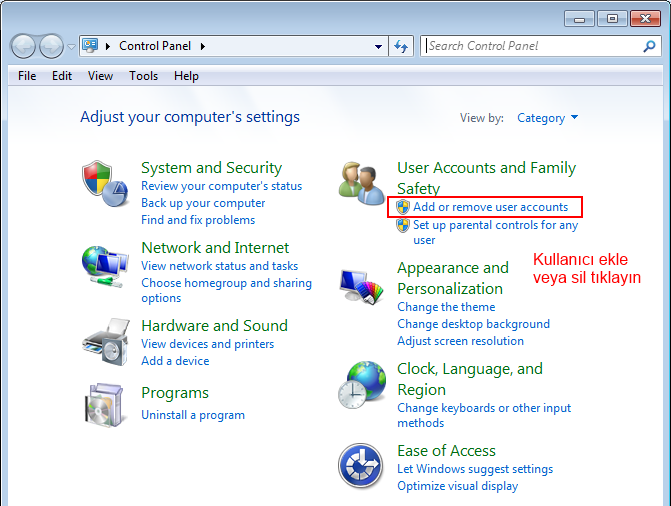Click the Back navigation arrow
This screenshot has width=671, height=506.
(23, 46)
